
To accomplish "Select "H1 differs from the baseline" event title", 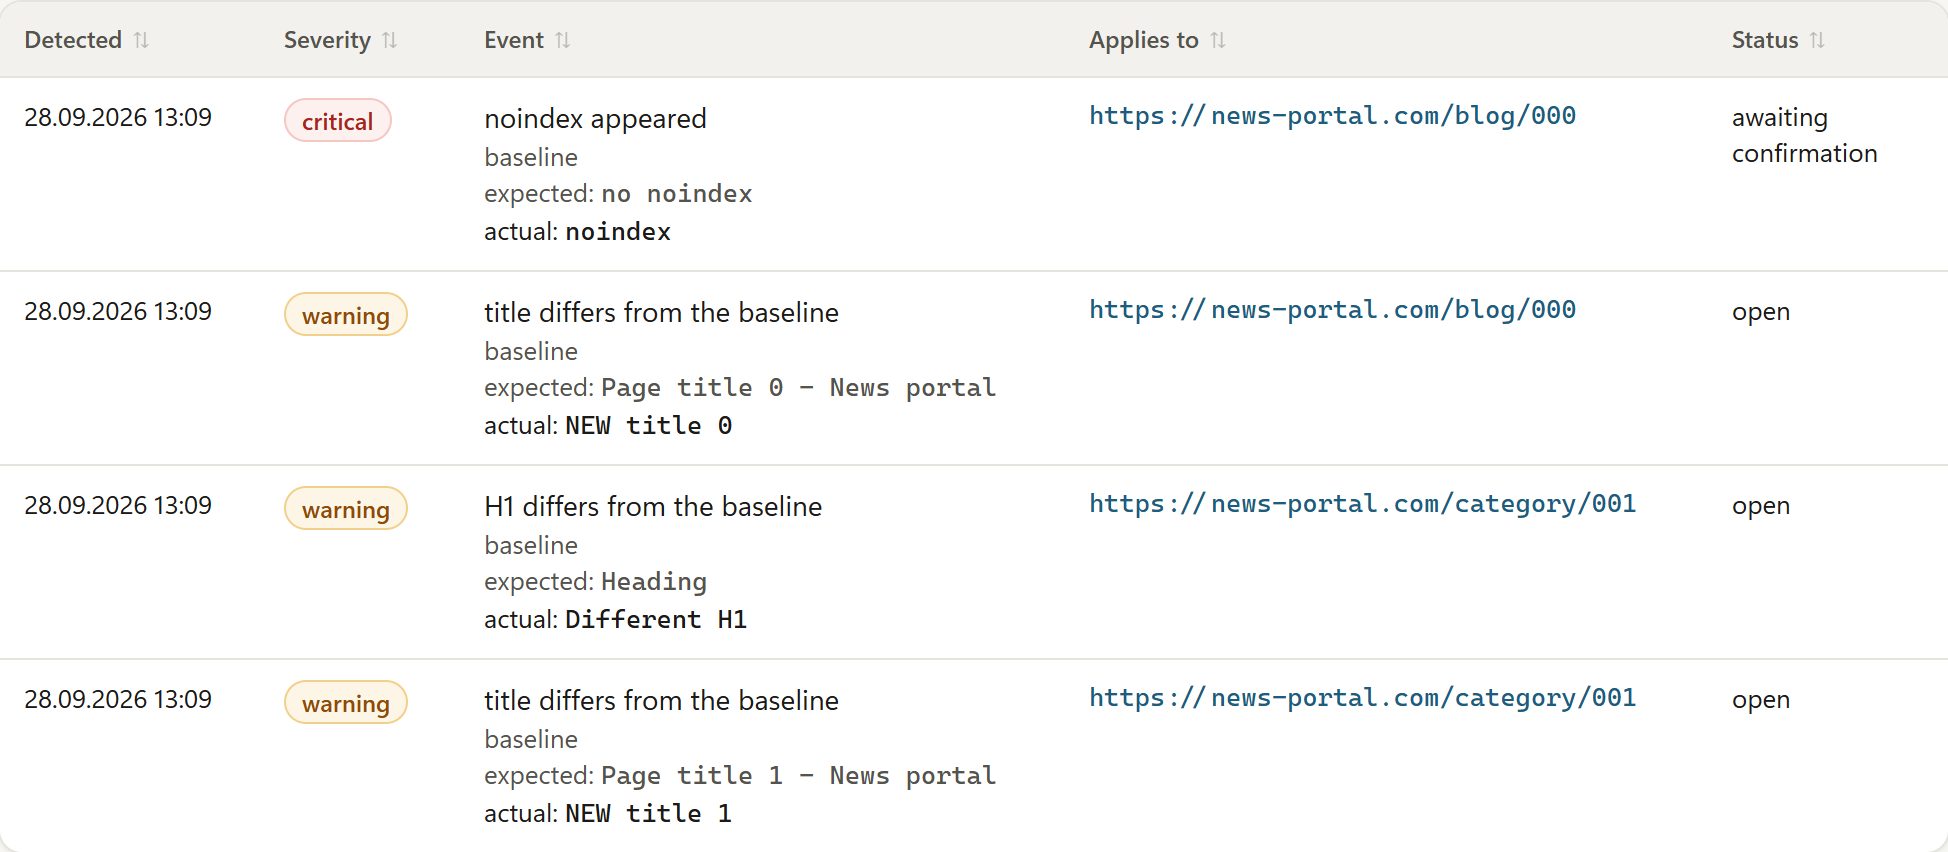I will tap(653, 507).
